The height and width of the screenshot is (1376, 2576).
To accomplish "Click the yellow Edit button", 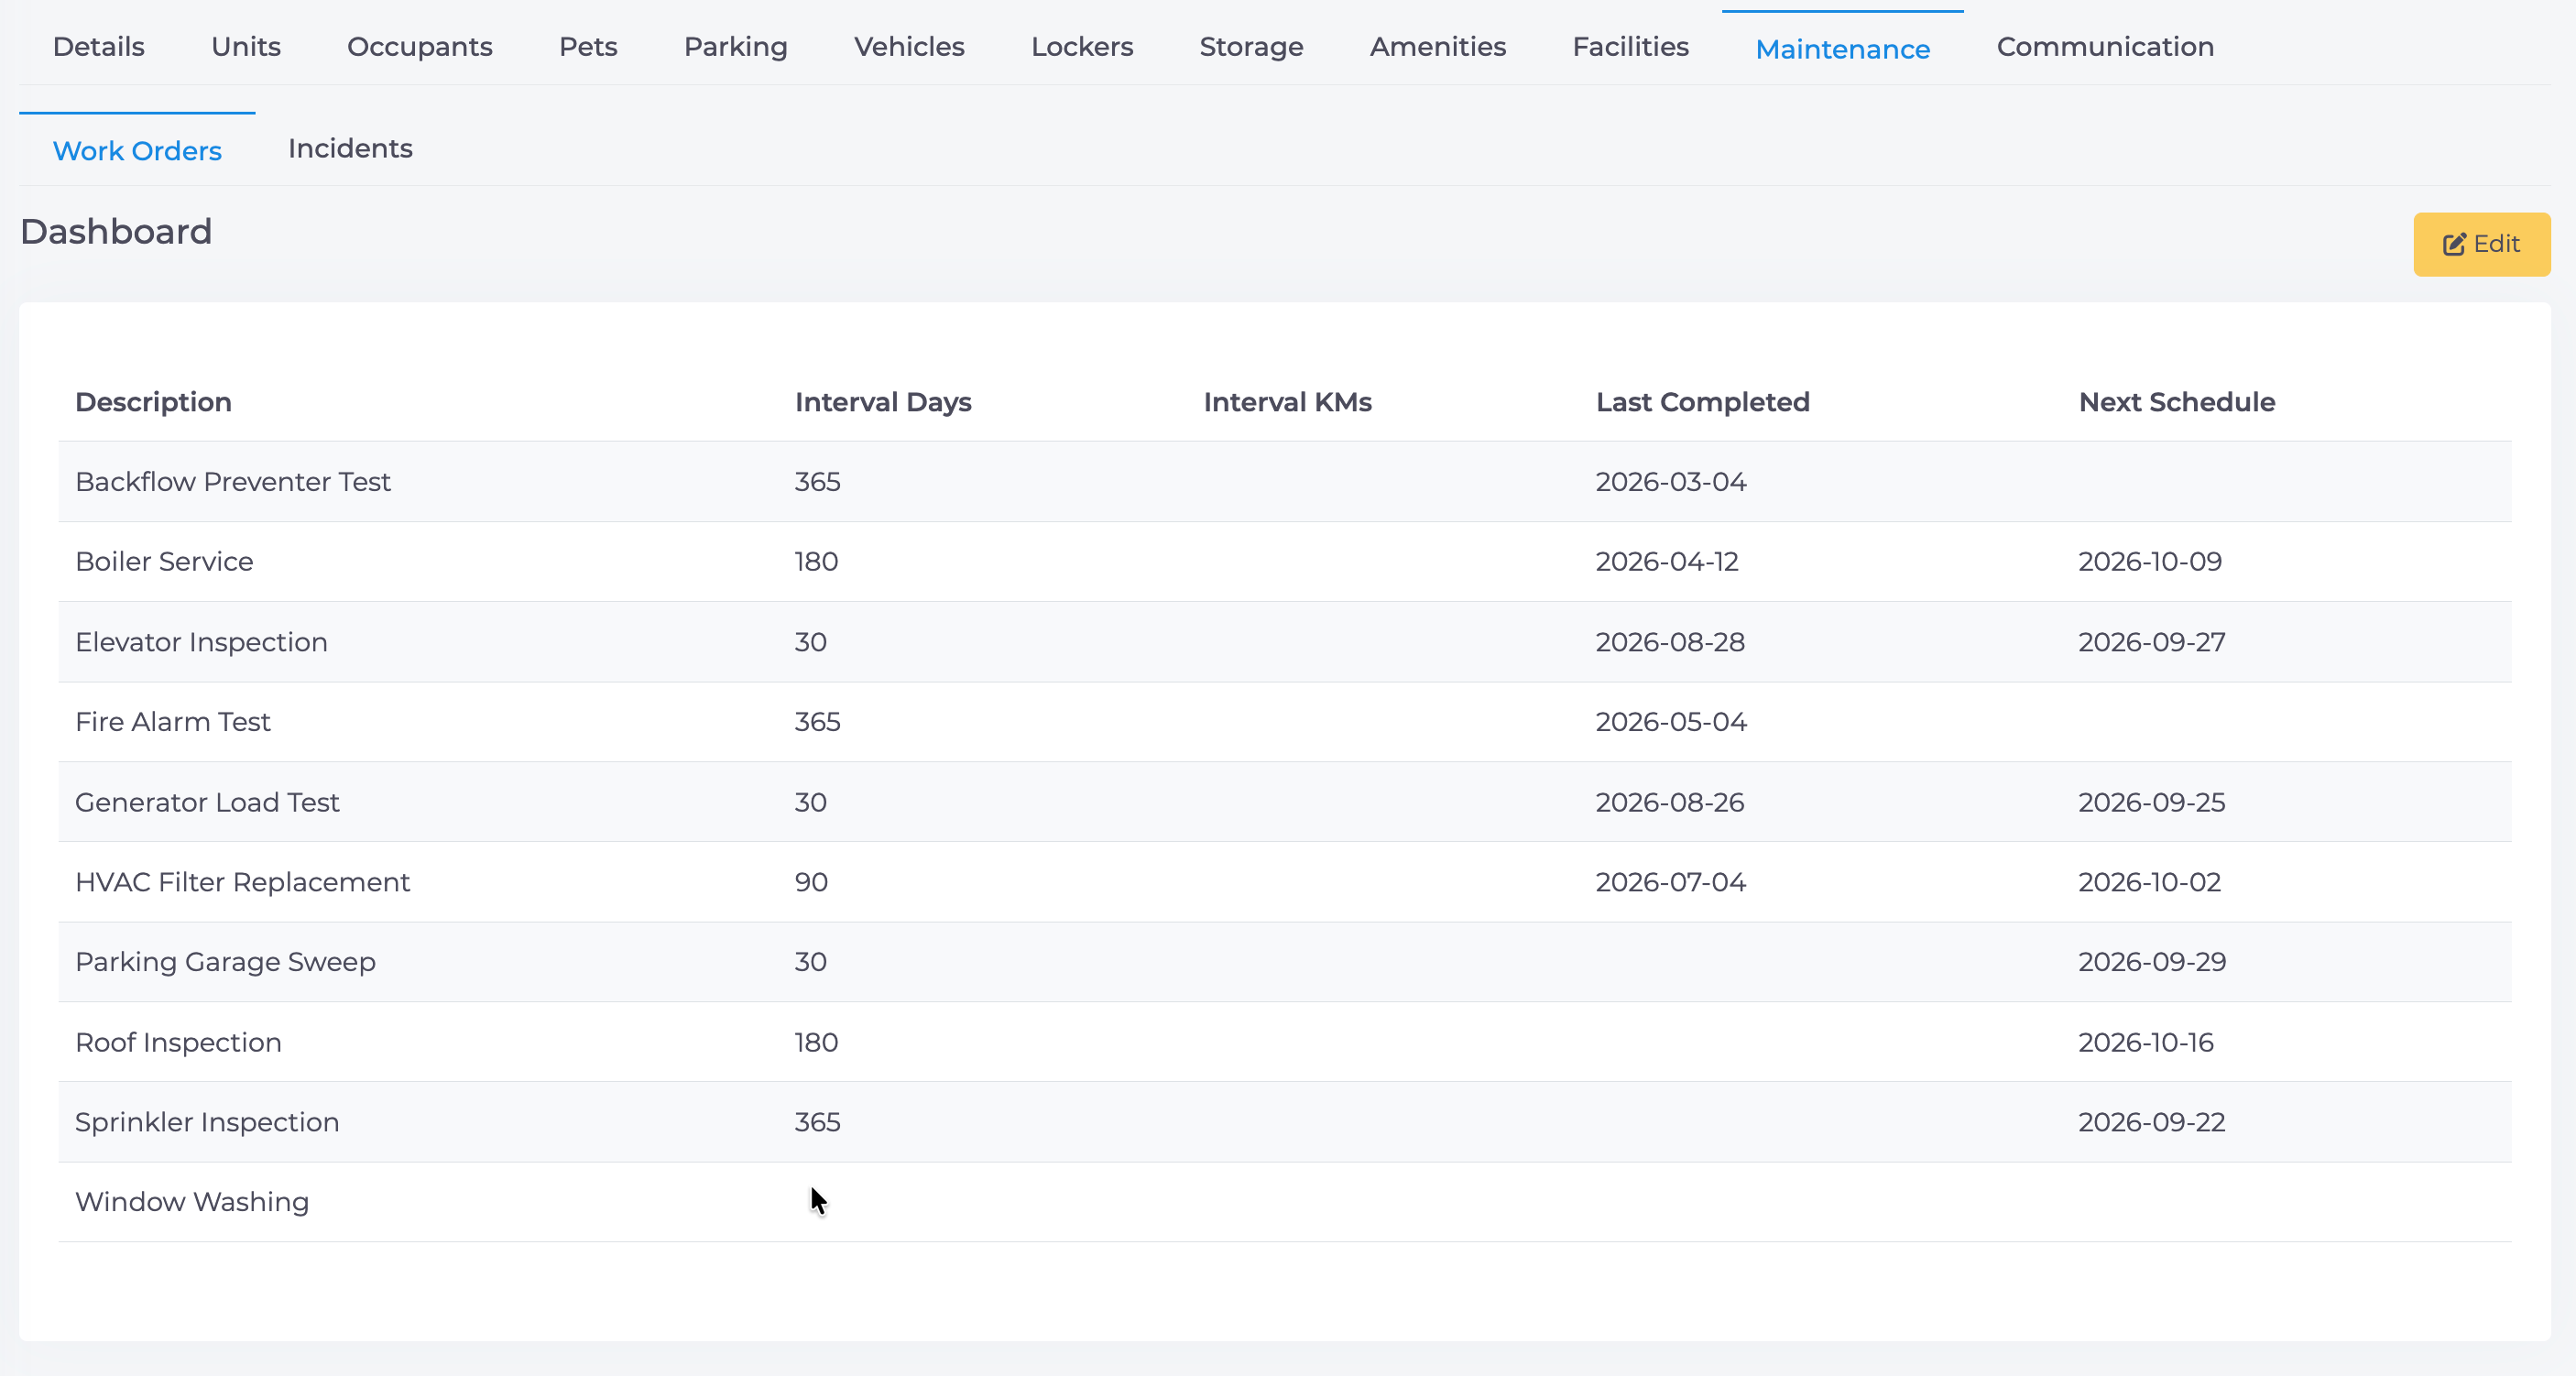I will (x=2481, y=244).
